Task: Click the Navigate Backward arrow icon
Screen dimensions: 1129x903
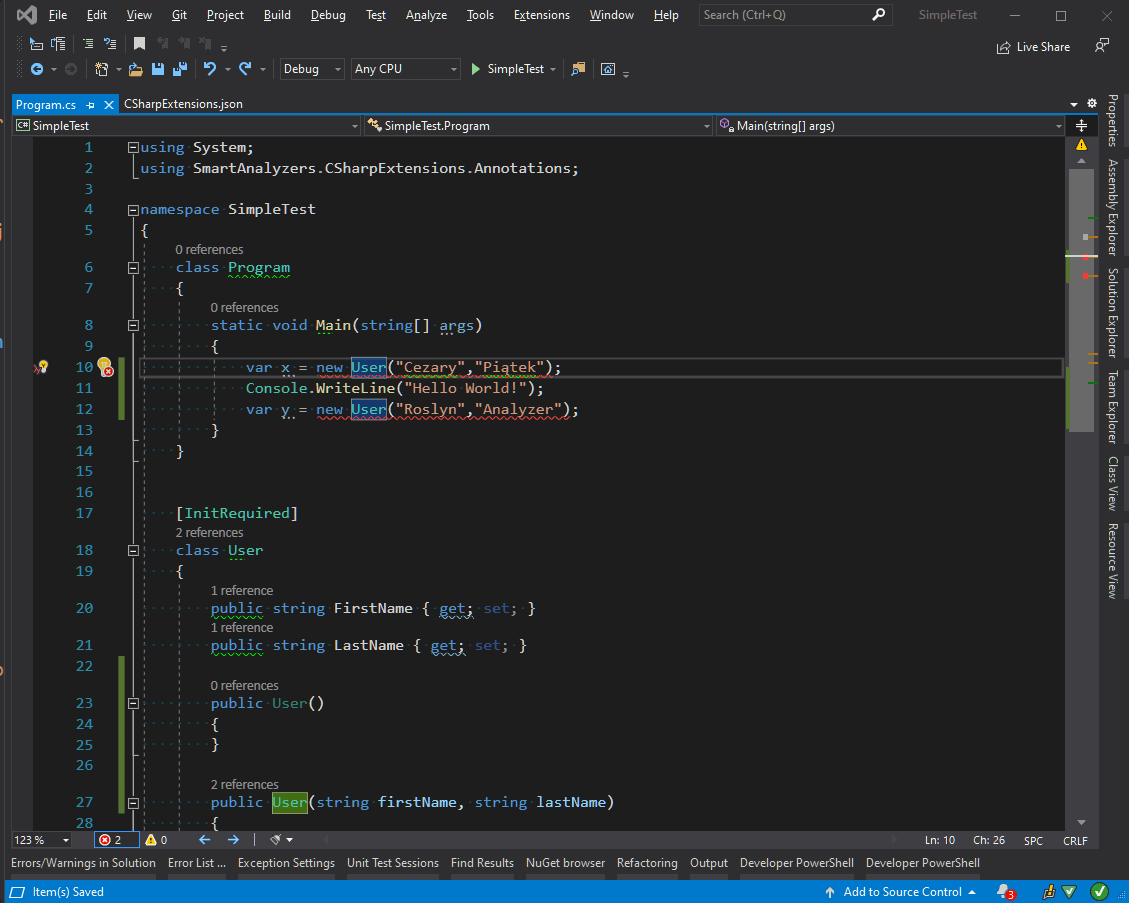Action: [37, 69]
